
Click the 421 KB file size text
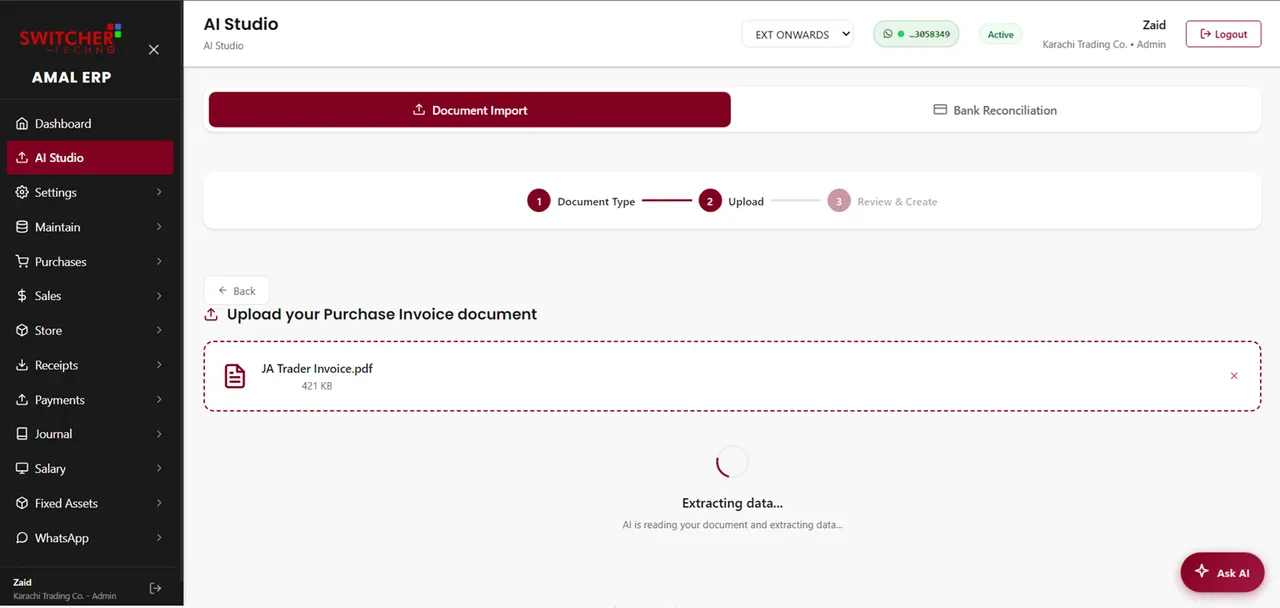(317, 386)
